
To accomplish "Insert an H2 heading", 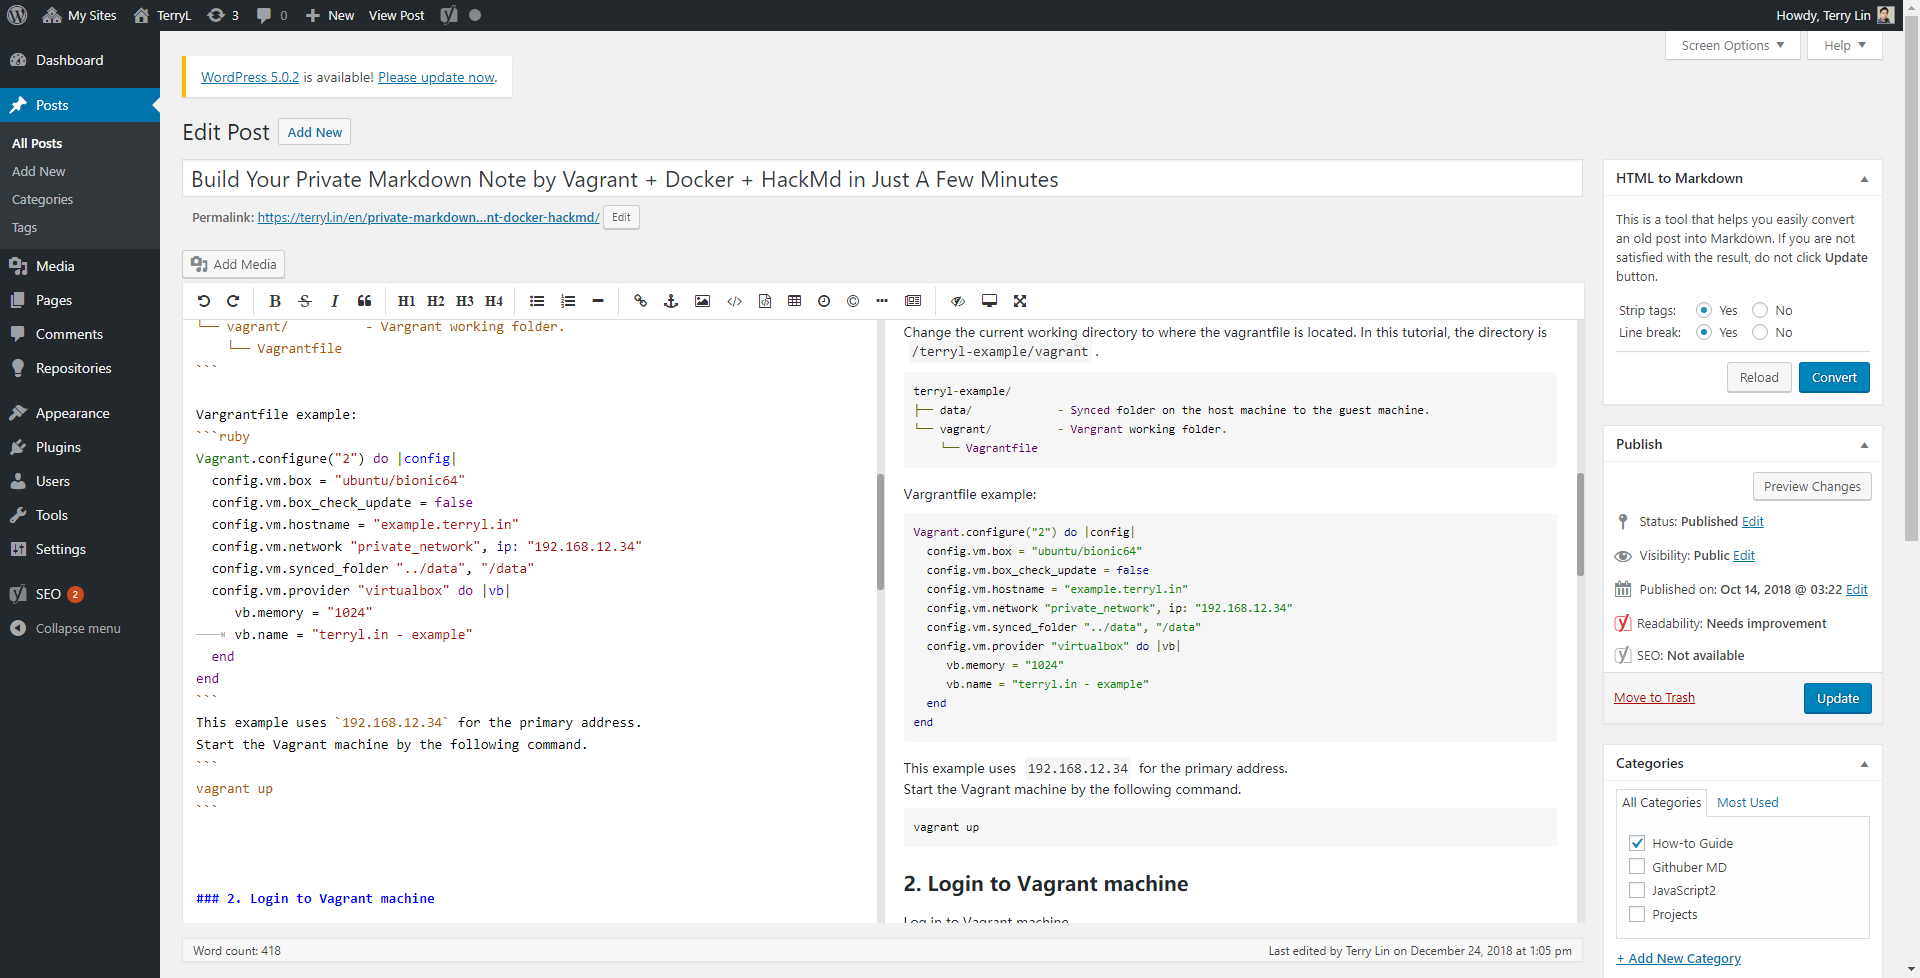I will pyautogui.click(x=435, y=301).
